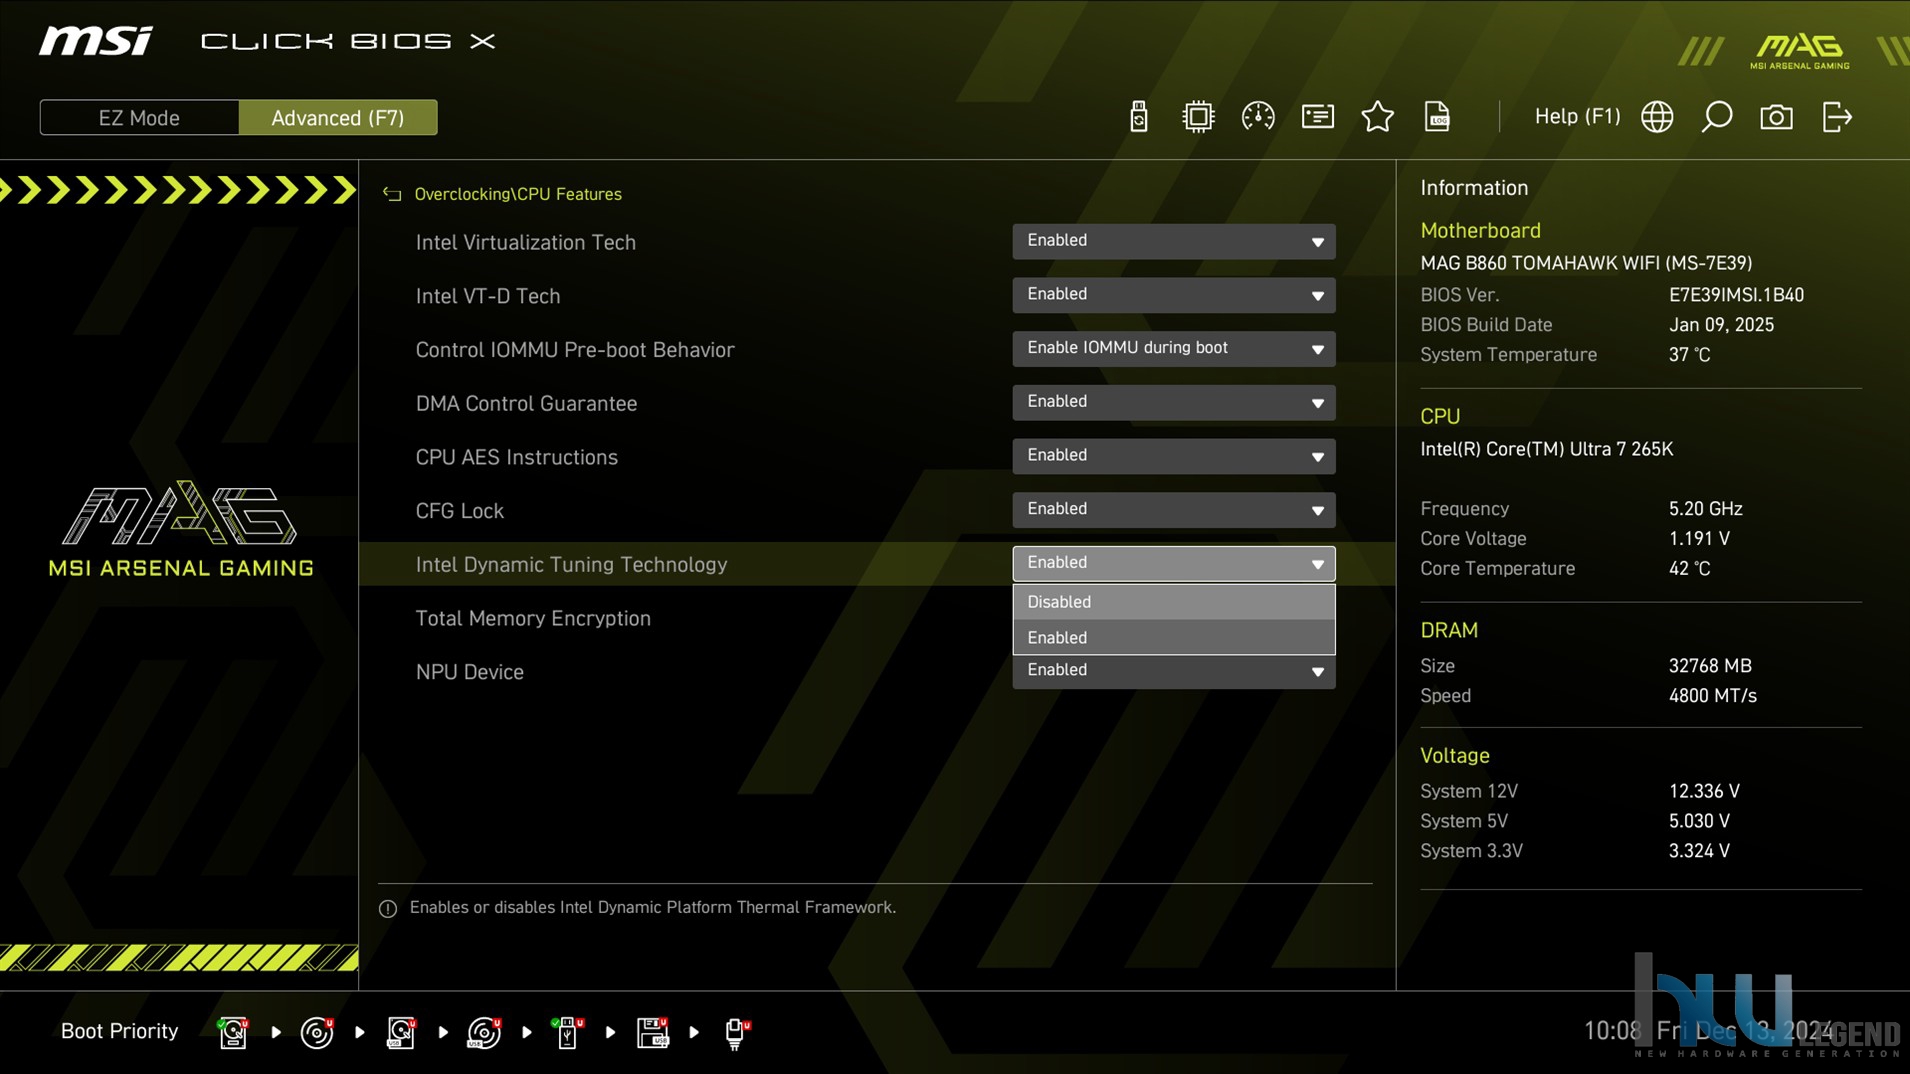
Task: Choose Enabled in the open dropdown list
Action: pos(1173,638)
